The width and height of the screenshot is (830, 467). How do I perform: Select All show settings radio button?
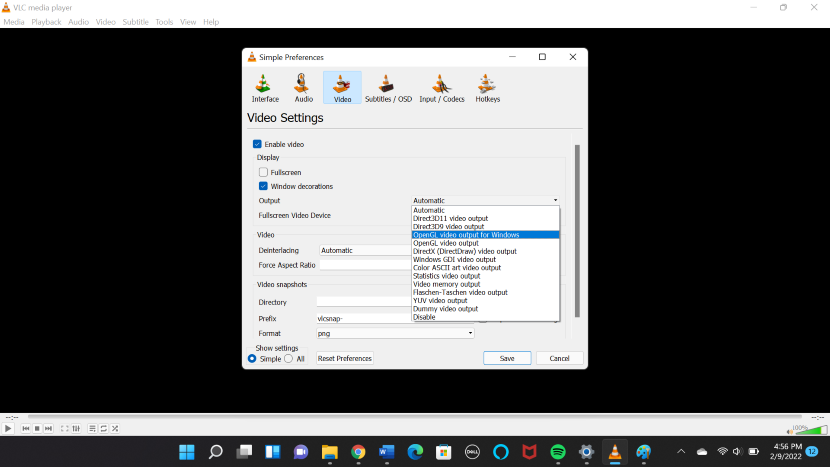point(288,358)
